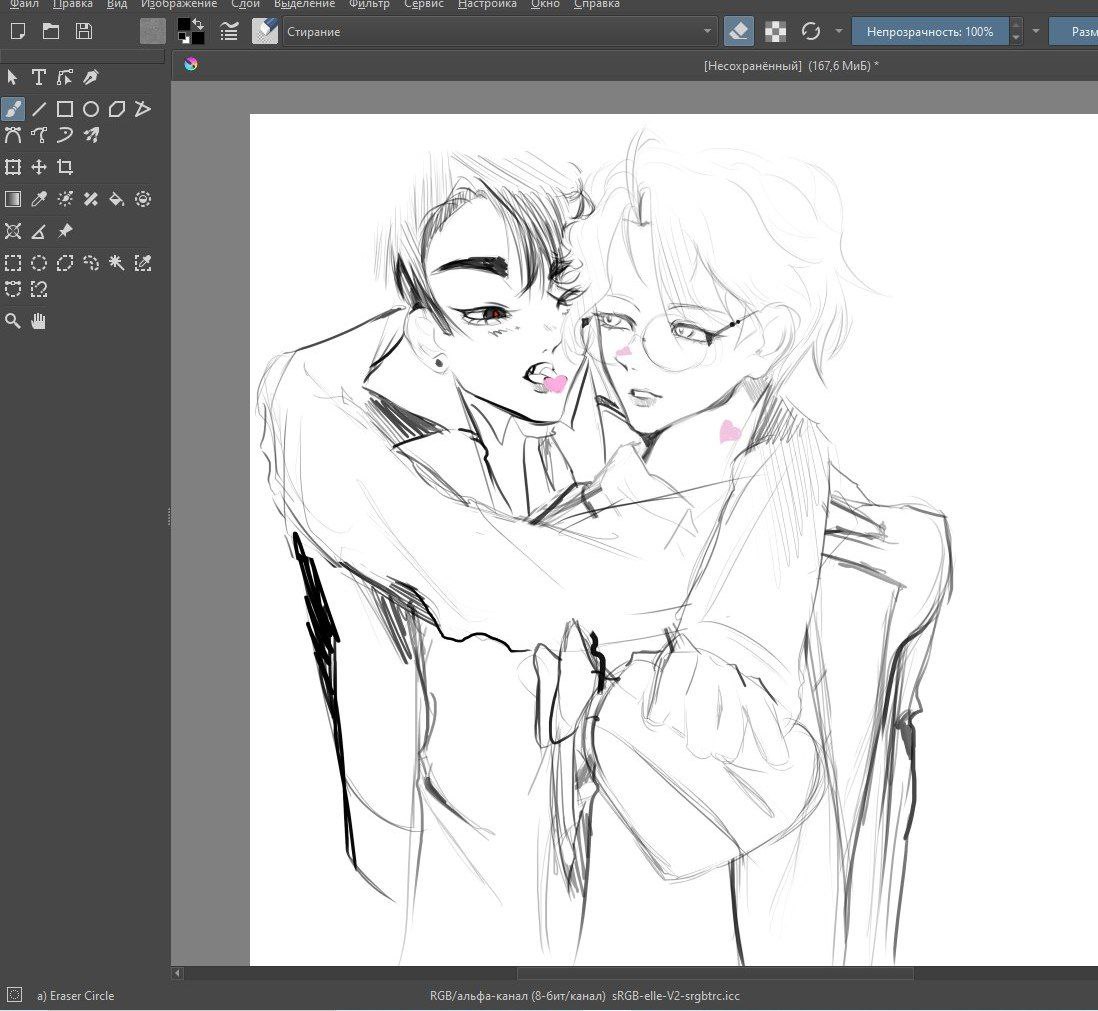Select the Polyline tool

pos(143,109)
